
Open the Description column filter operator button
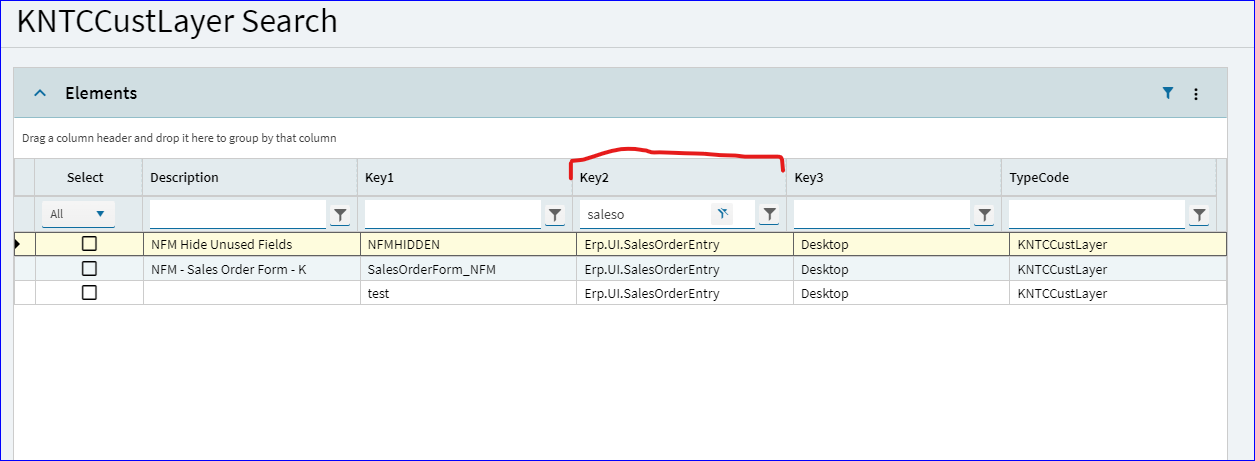pos(340,214)
